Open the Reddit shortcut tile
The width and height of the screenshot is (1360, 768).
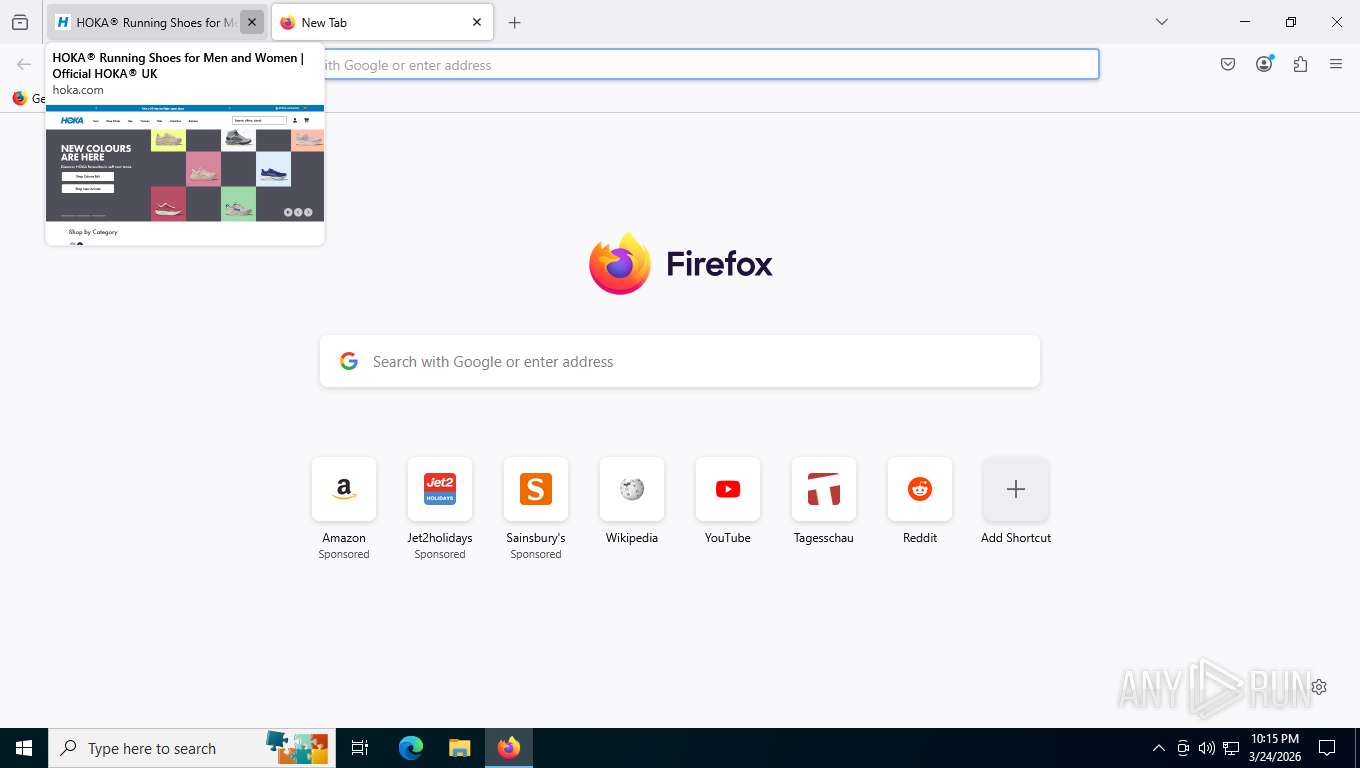pos(920,489)
